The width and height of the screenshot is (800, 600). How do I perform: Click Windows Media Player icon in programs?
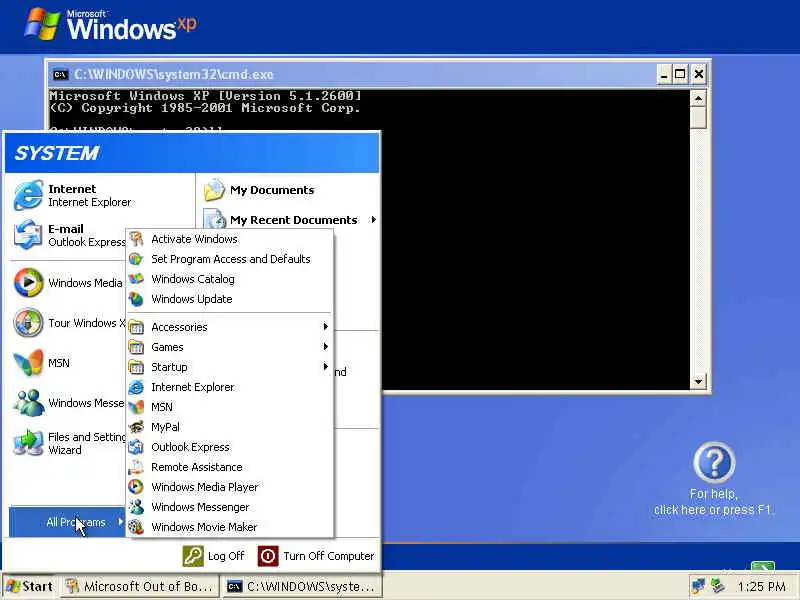pos(136,487)
